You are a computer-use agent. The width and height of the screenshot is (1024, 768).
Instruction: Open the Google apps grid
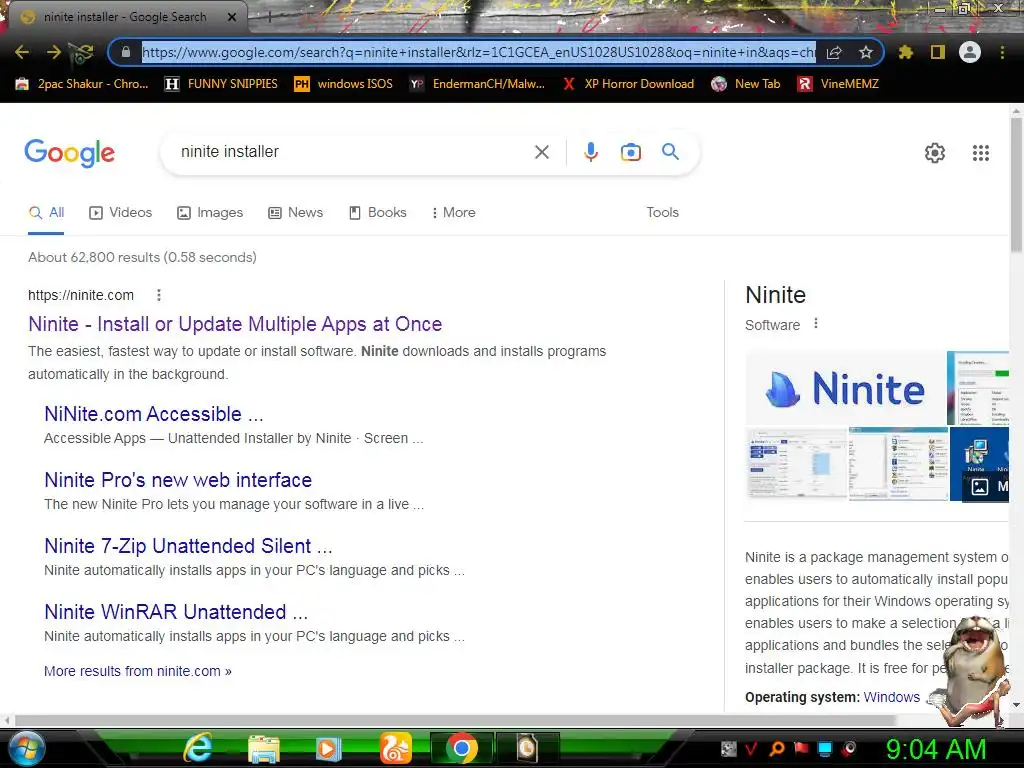[981, 153]
